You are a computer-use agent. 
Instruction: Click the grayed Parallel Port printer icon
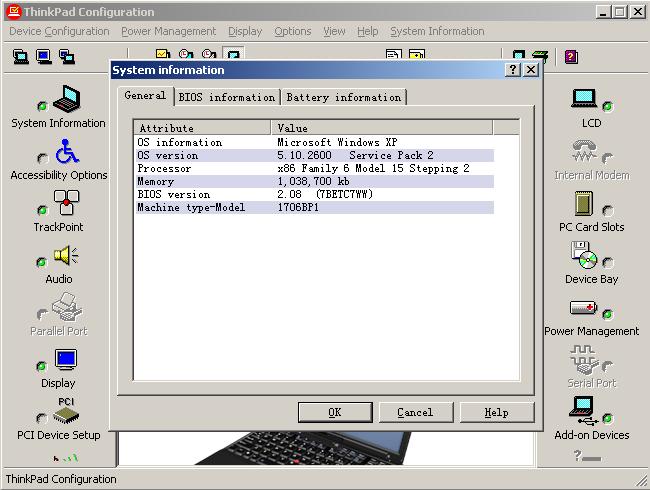(66, 307)
